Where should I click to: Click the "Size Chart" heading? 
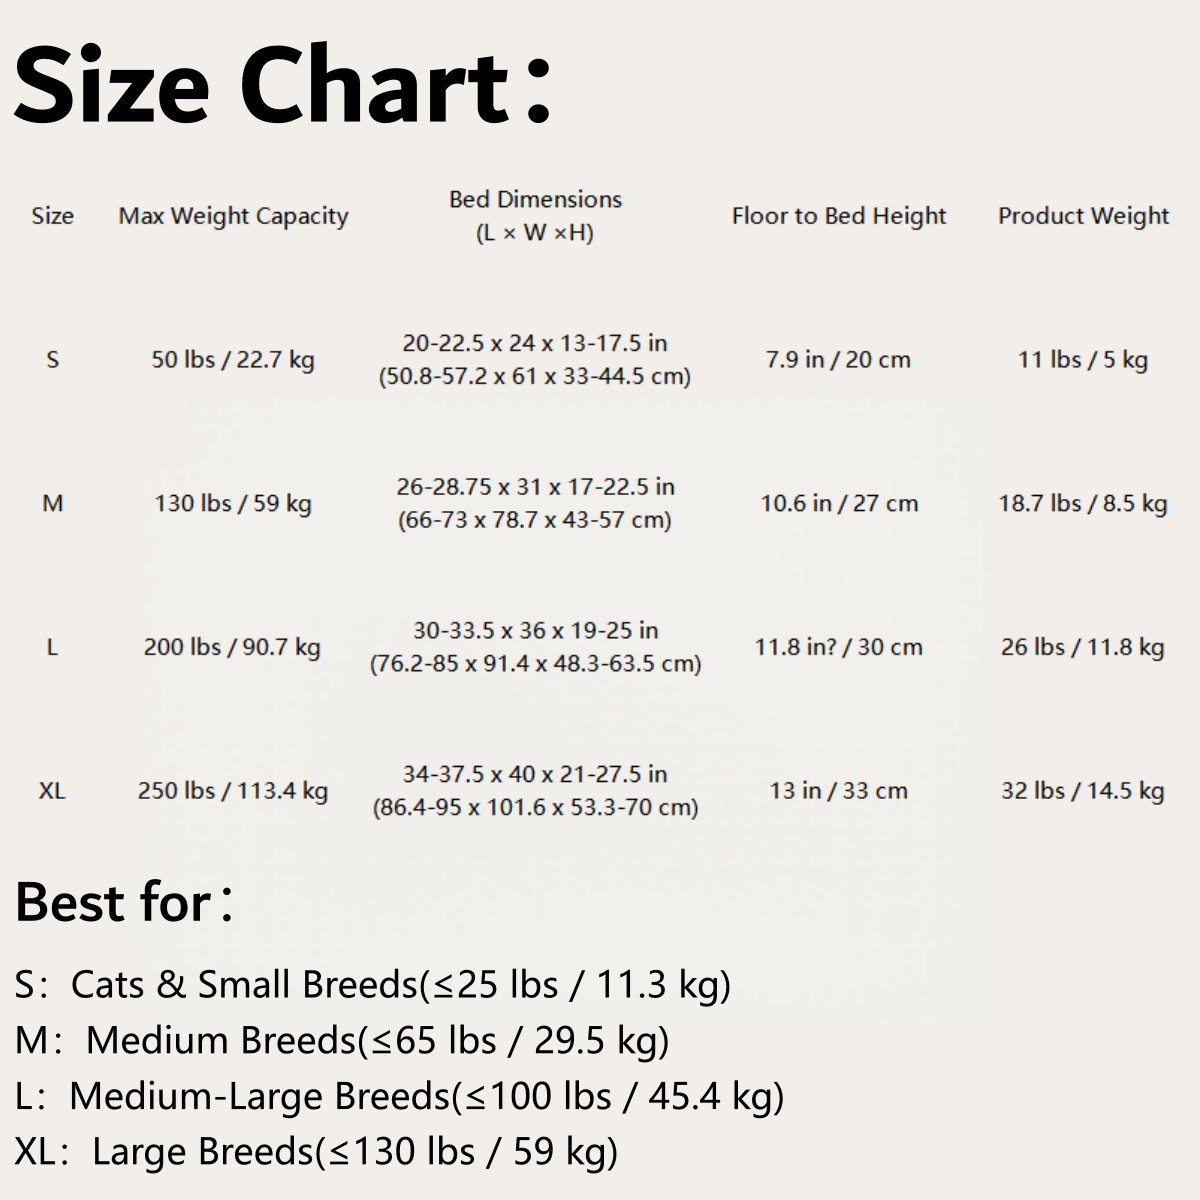[283, 86]
